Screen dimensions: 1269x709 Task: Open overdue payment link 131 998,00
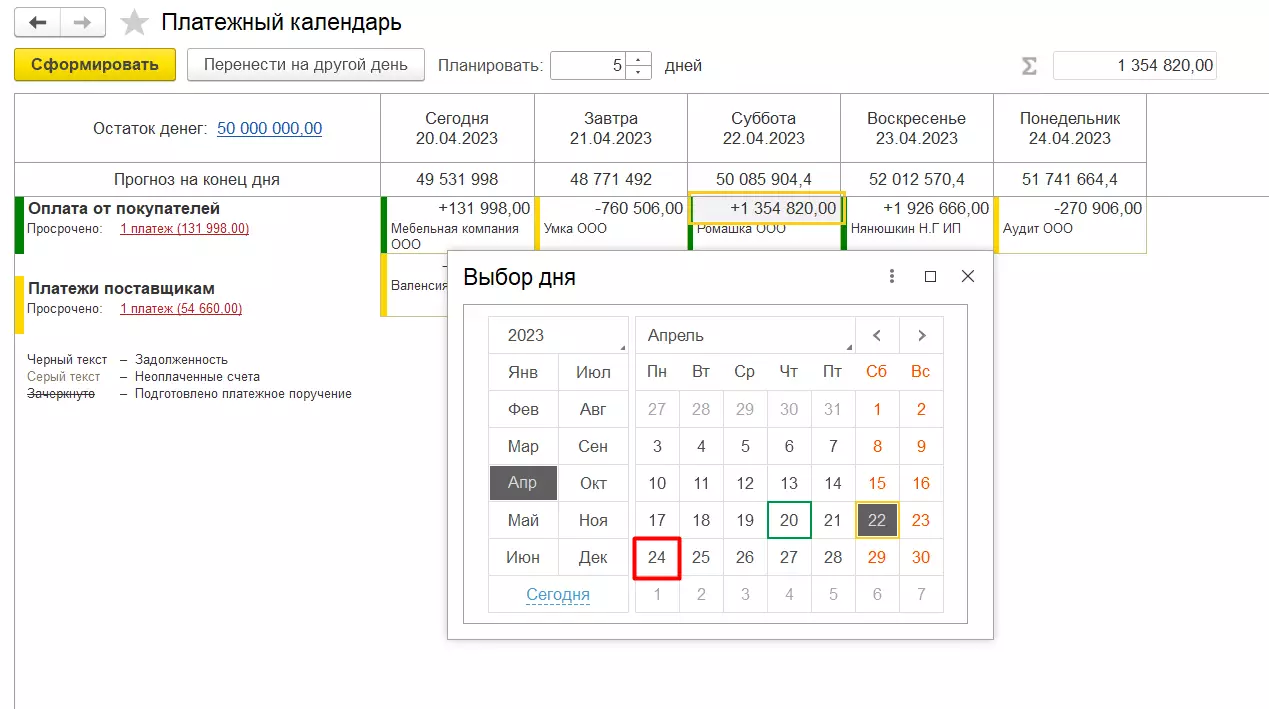[x=184, y=228]
